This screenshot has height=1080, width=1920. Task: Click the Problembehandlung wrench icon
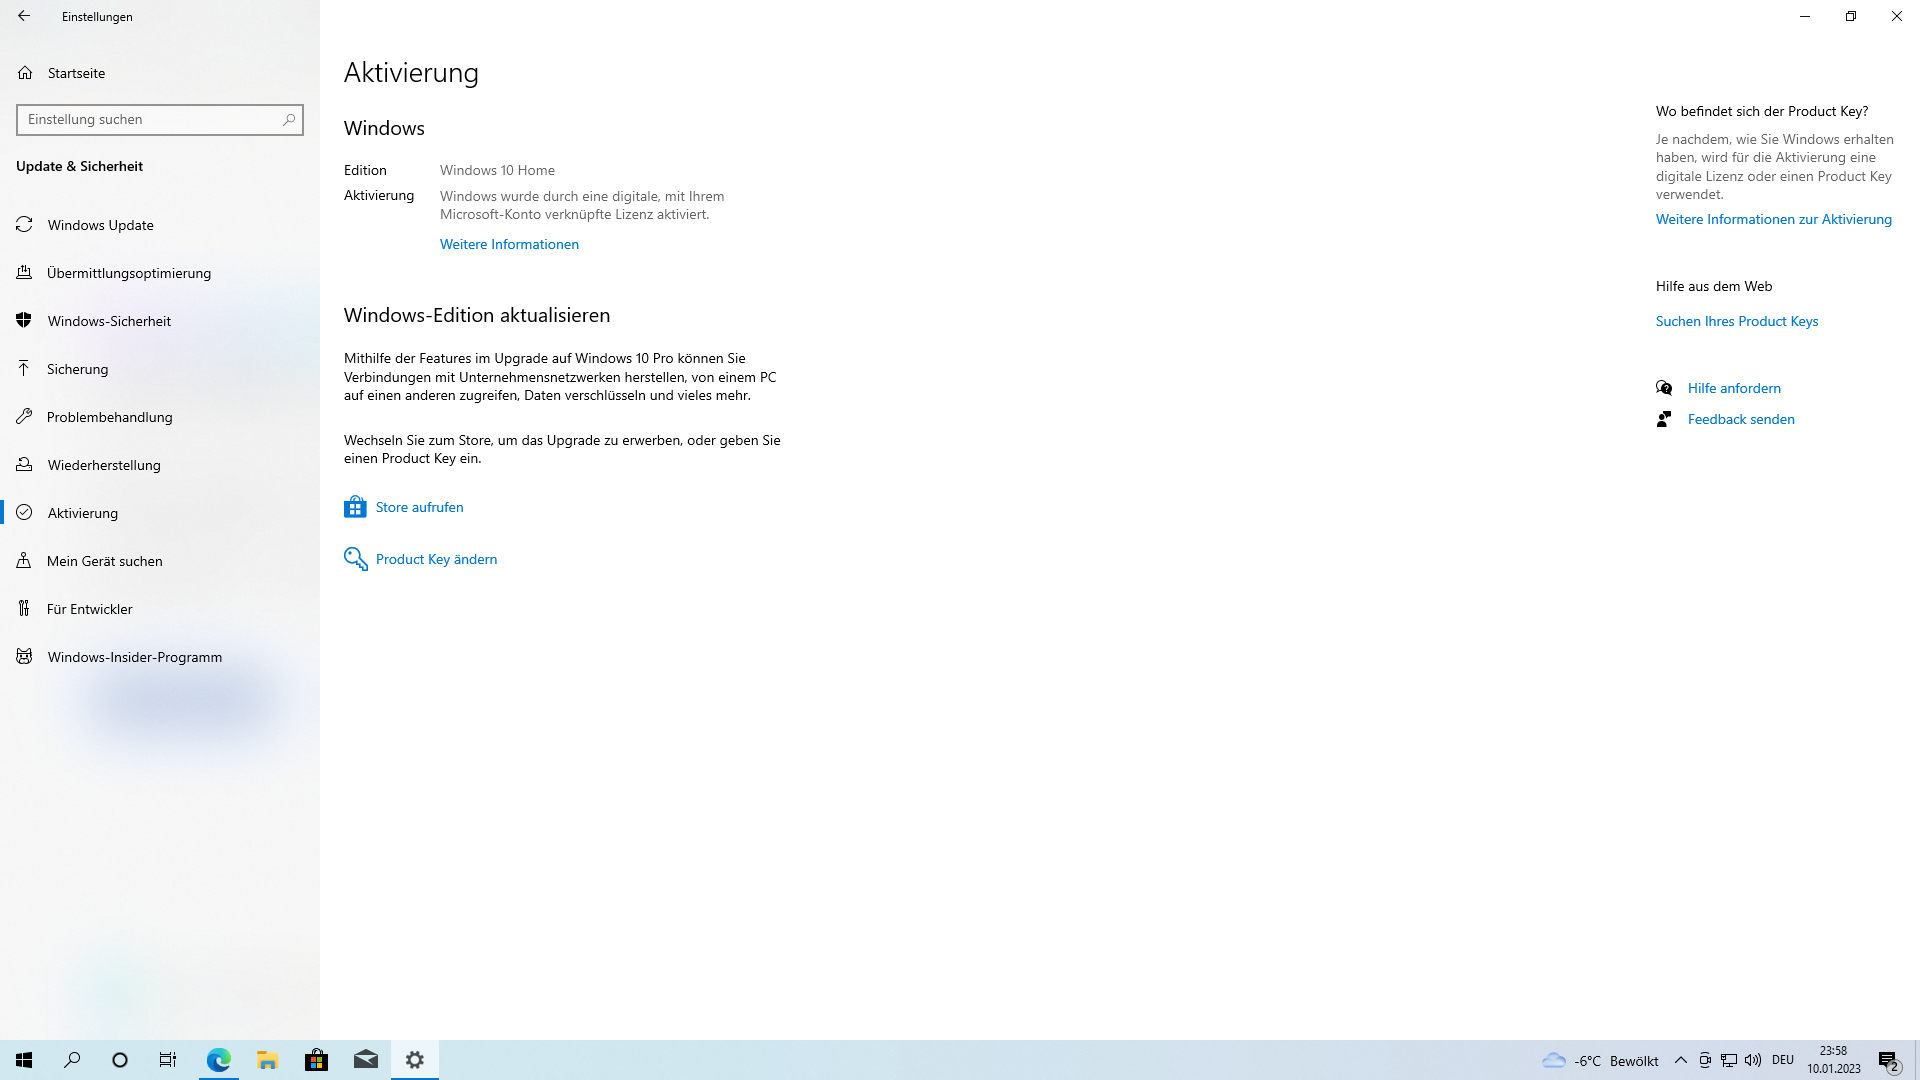[x=25, y=417]
